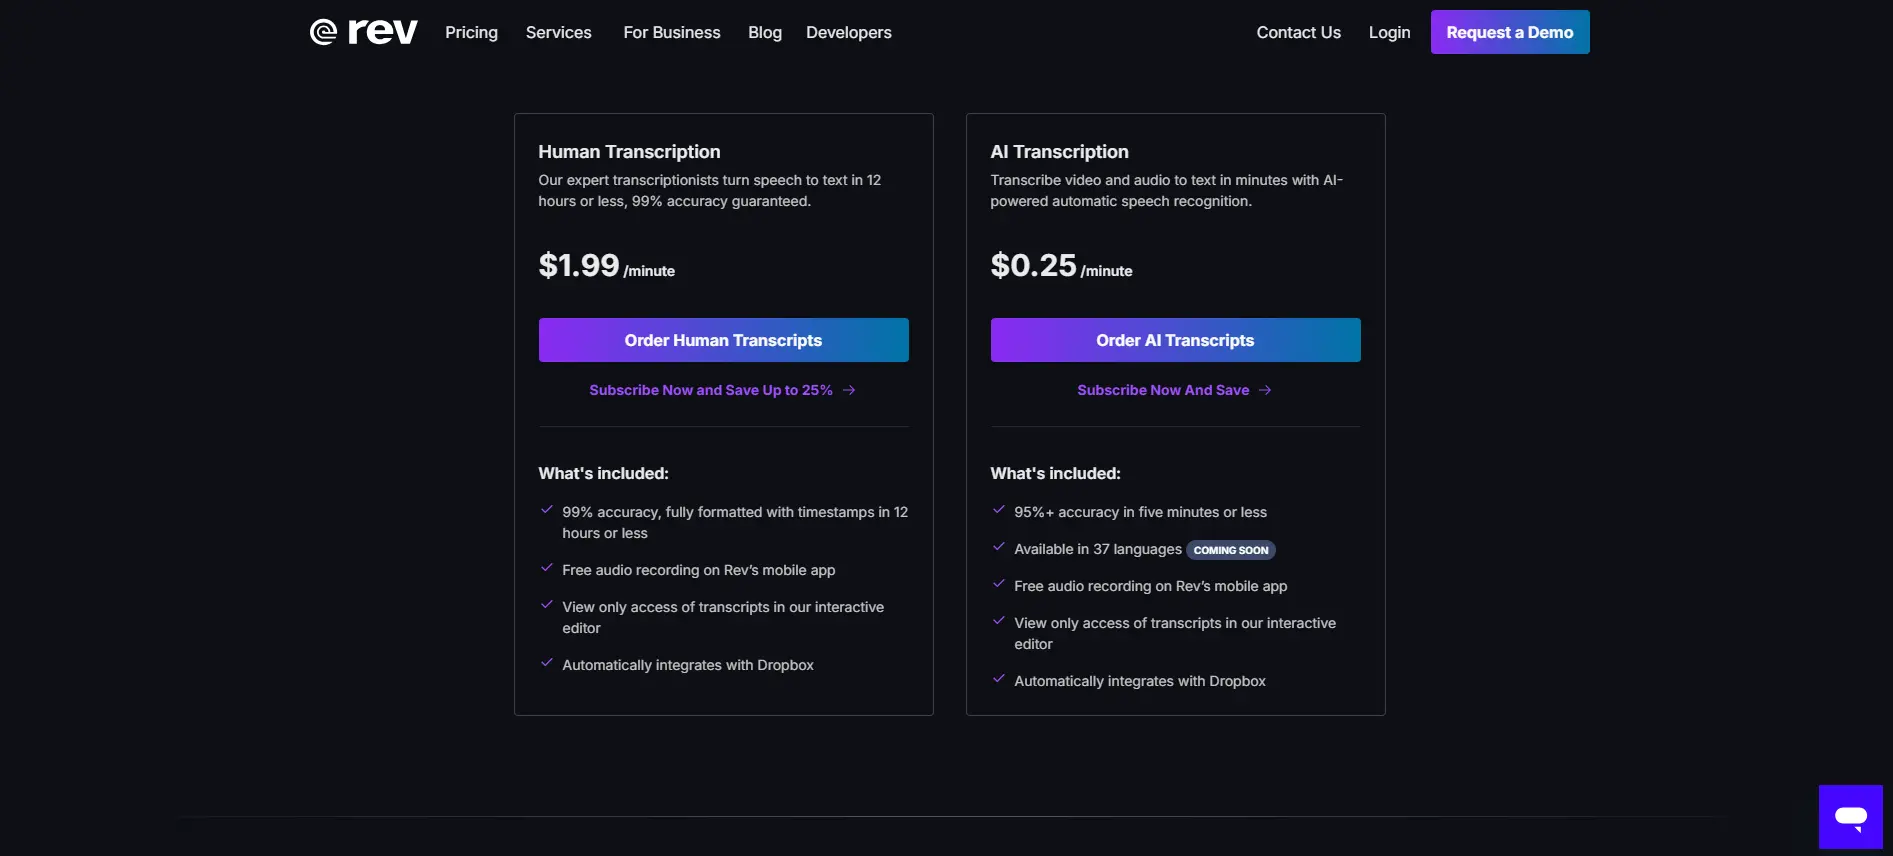
Task: Click arrow next to Subscribe Now and Save Up to 25%
Action: pos(849,390)
